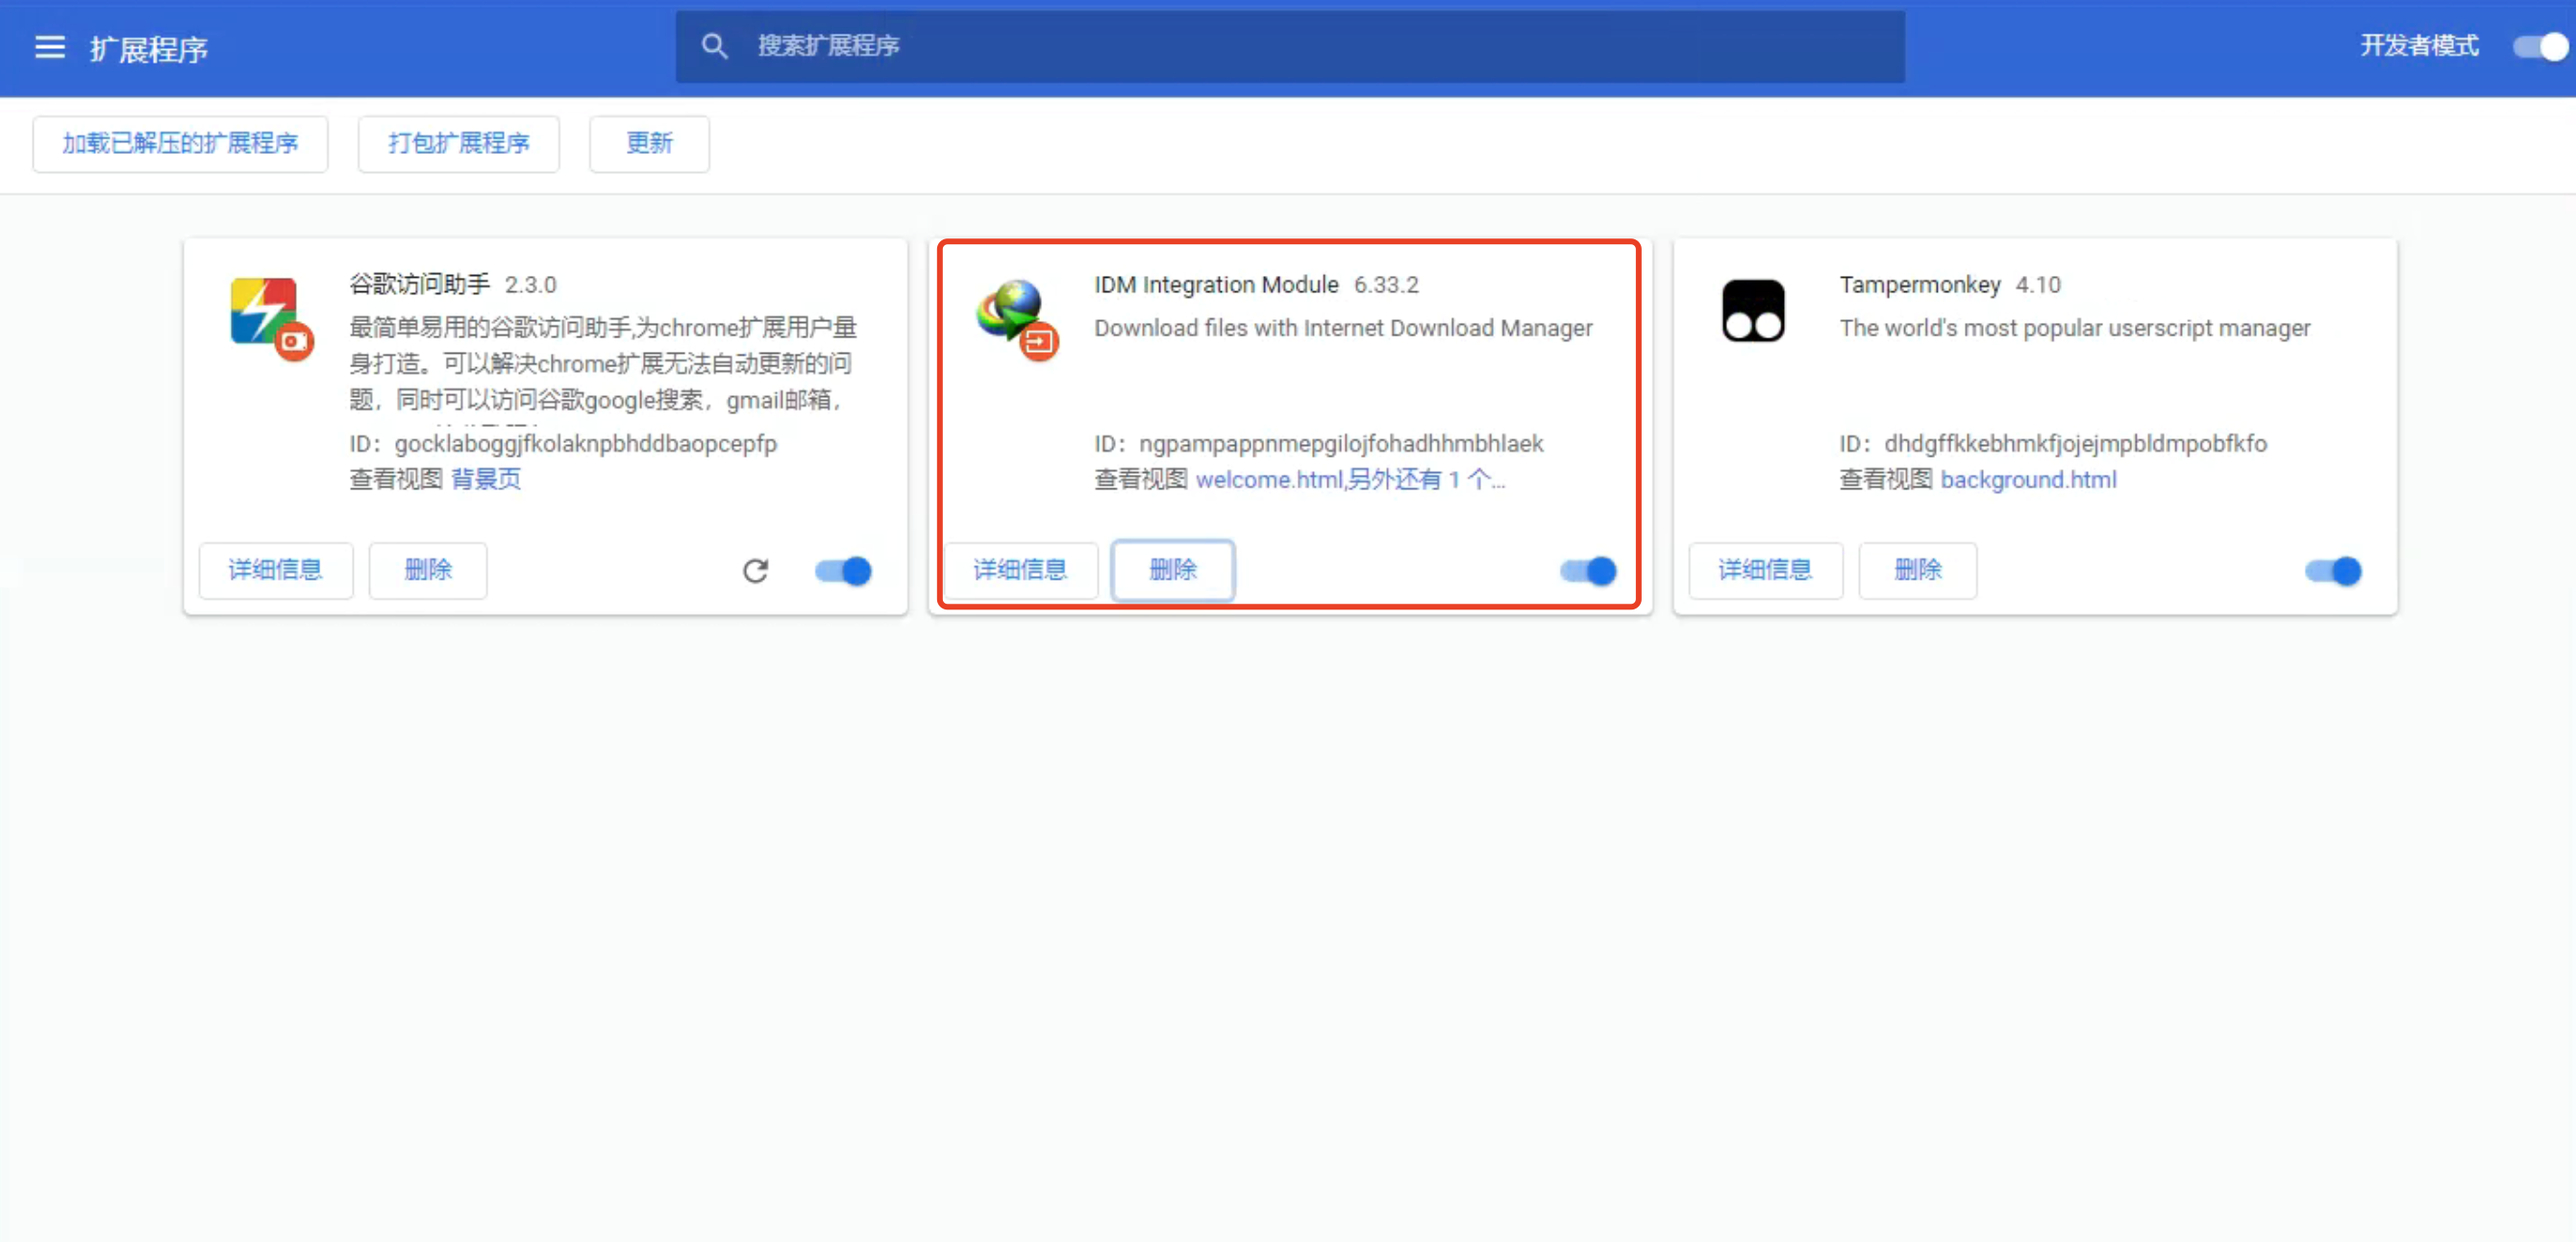
Task: Click 打包扩展程序 button
Action: pos(459,144)
